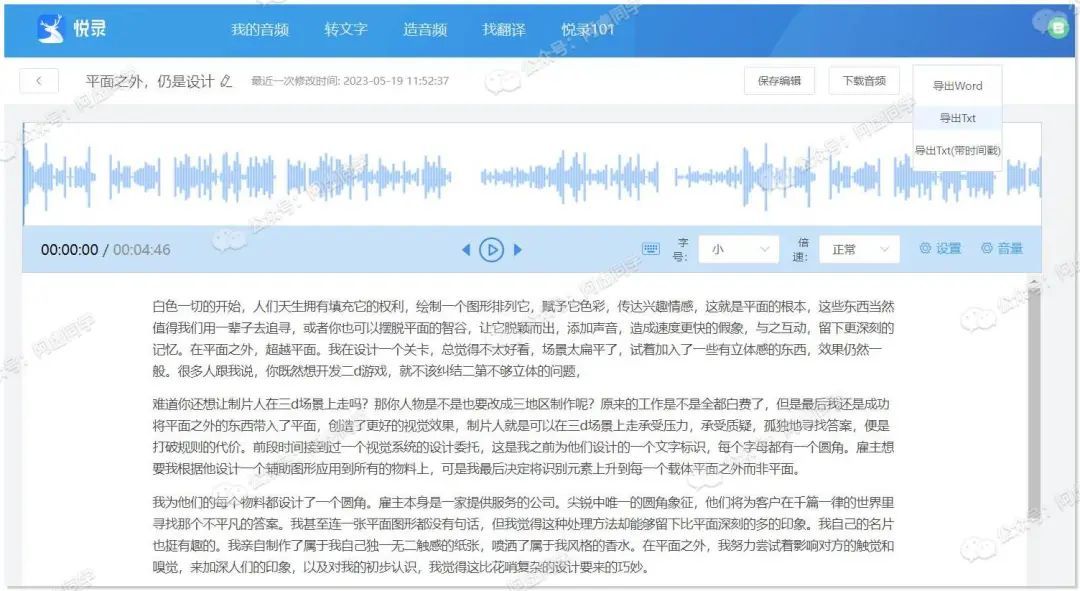This screenshot has width=1080, height=591.
Task: Open the 我的音频 tab
Action: pyautogui.click(x=260, y=30)
